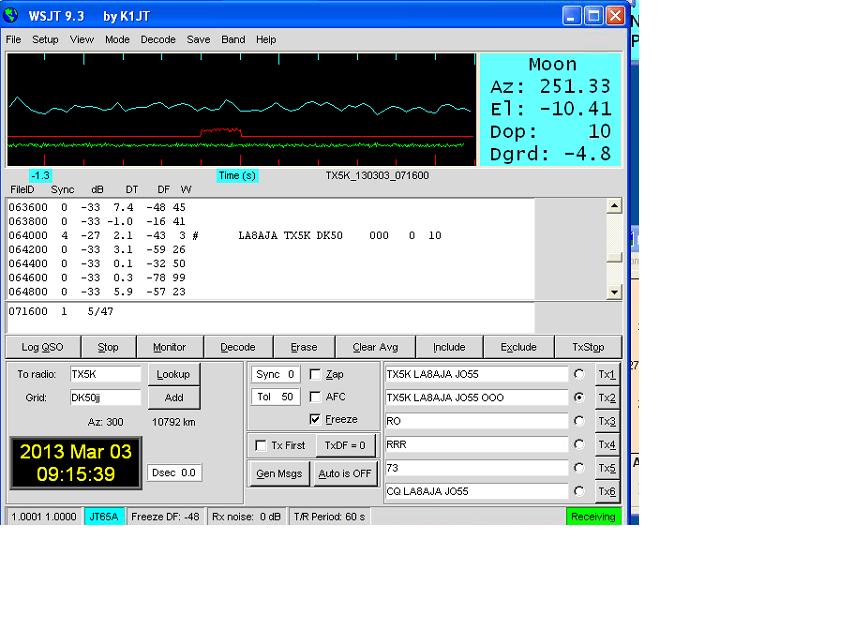Click the To radio input field
Image resolution: width=844 pixels, height=632 pixels.
106,374
